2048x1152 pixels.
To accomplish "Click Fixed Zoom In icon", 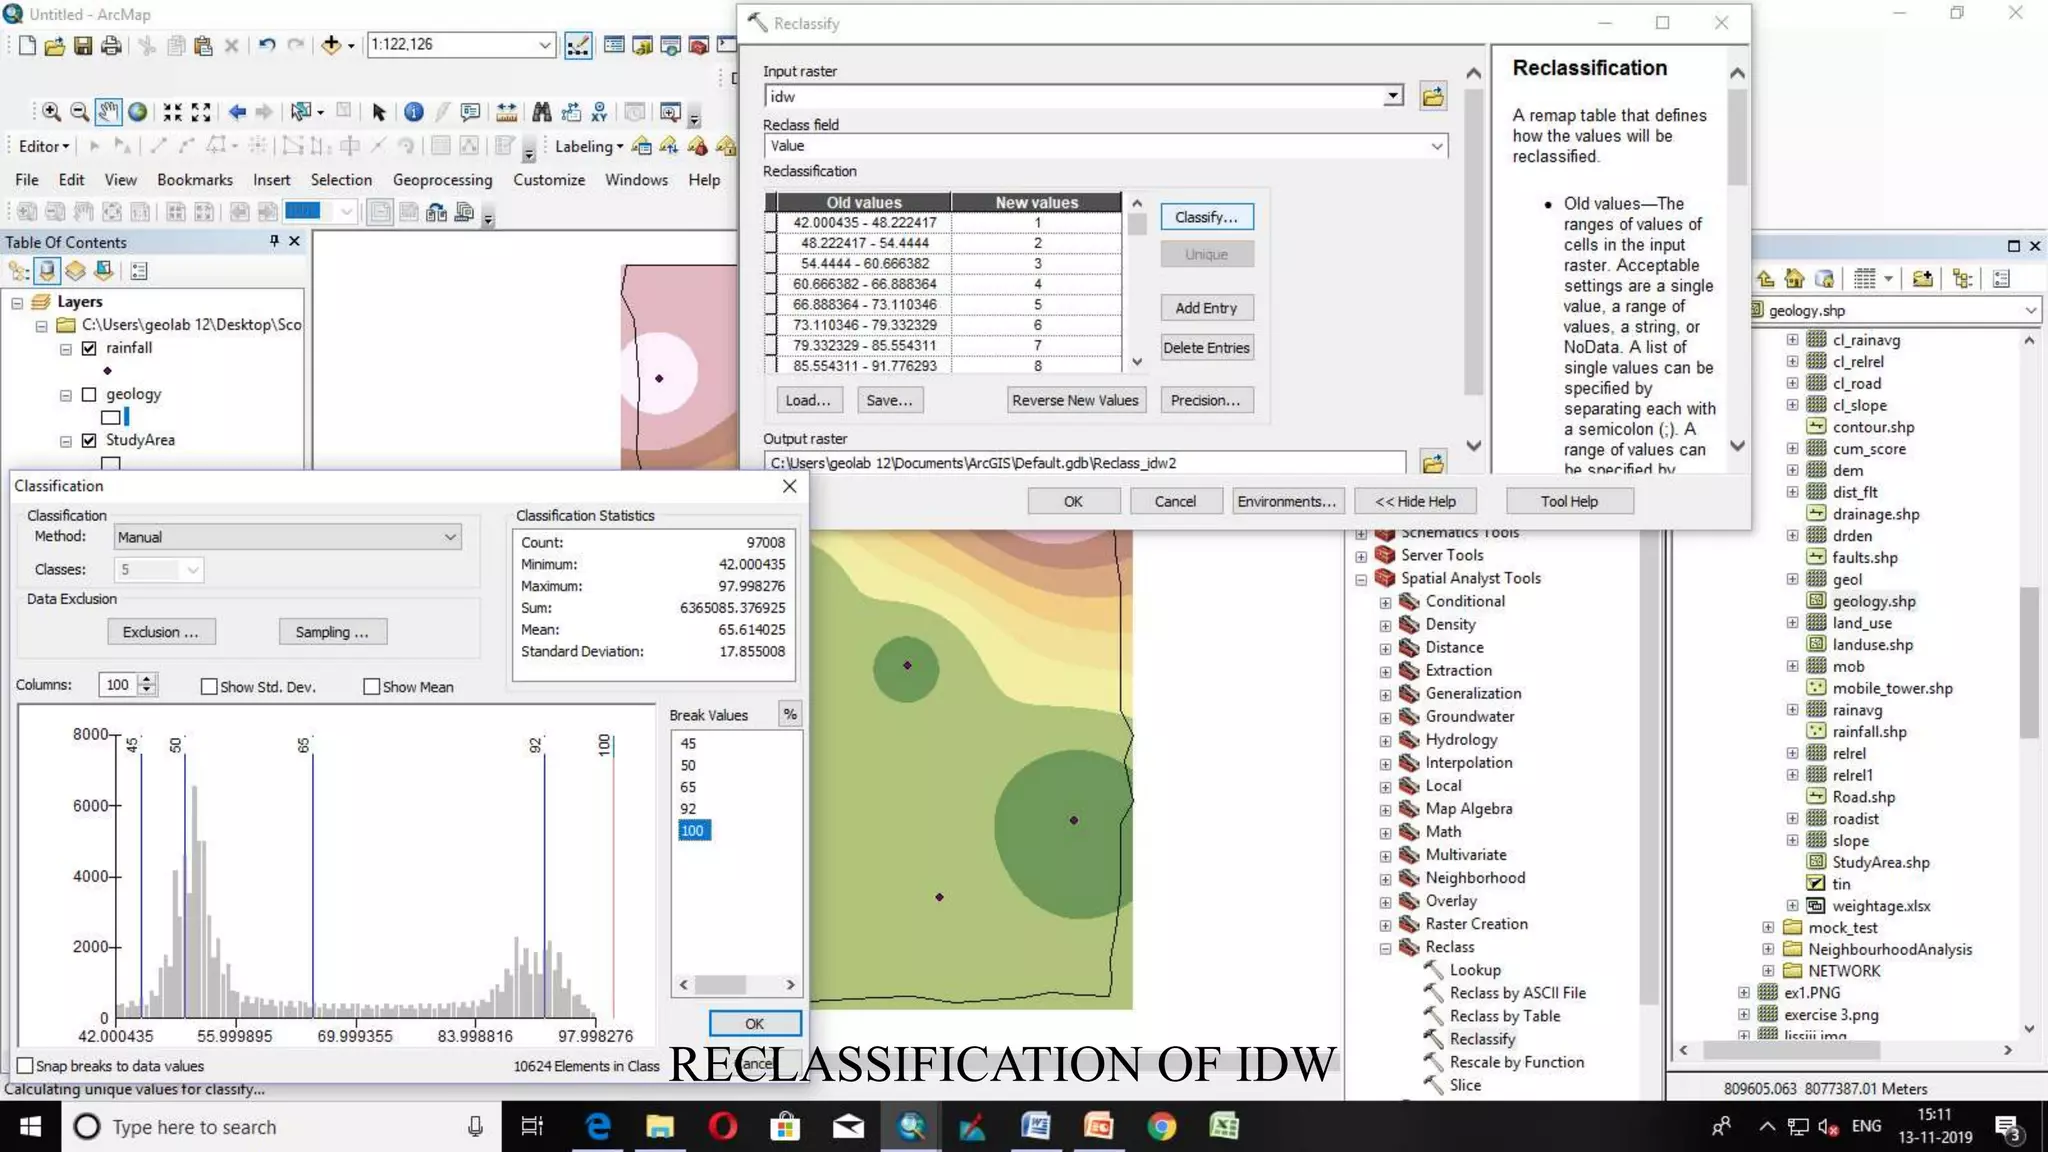I will [x=173, y=112].
